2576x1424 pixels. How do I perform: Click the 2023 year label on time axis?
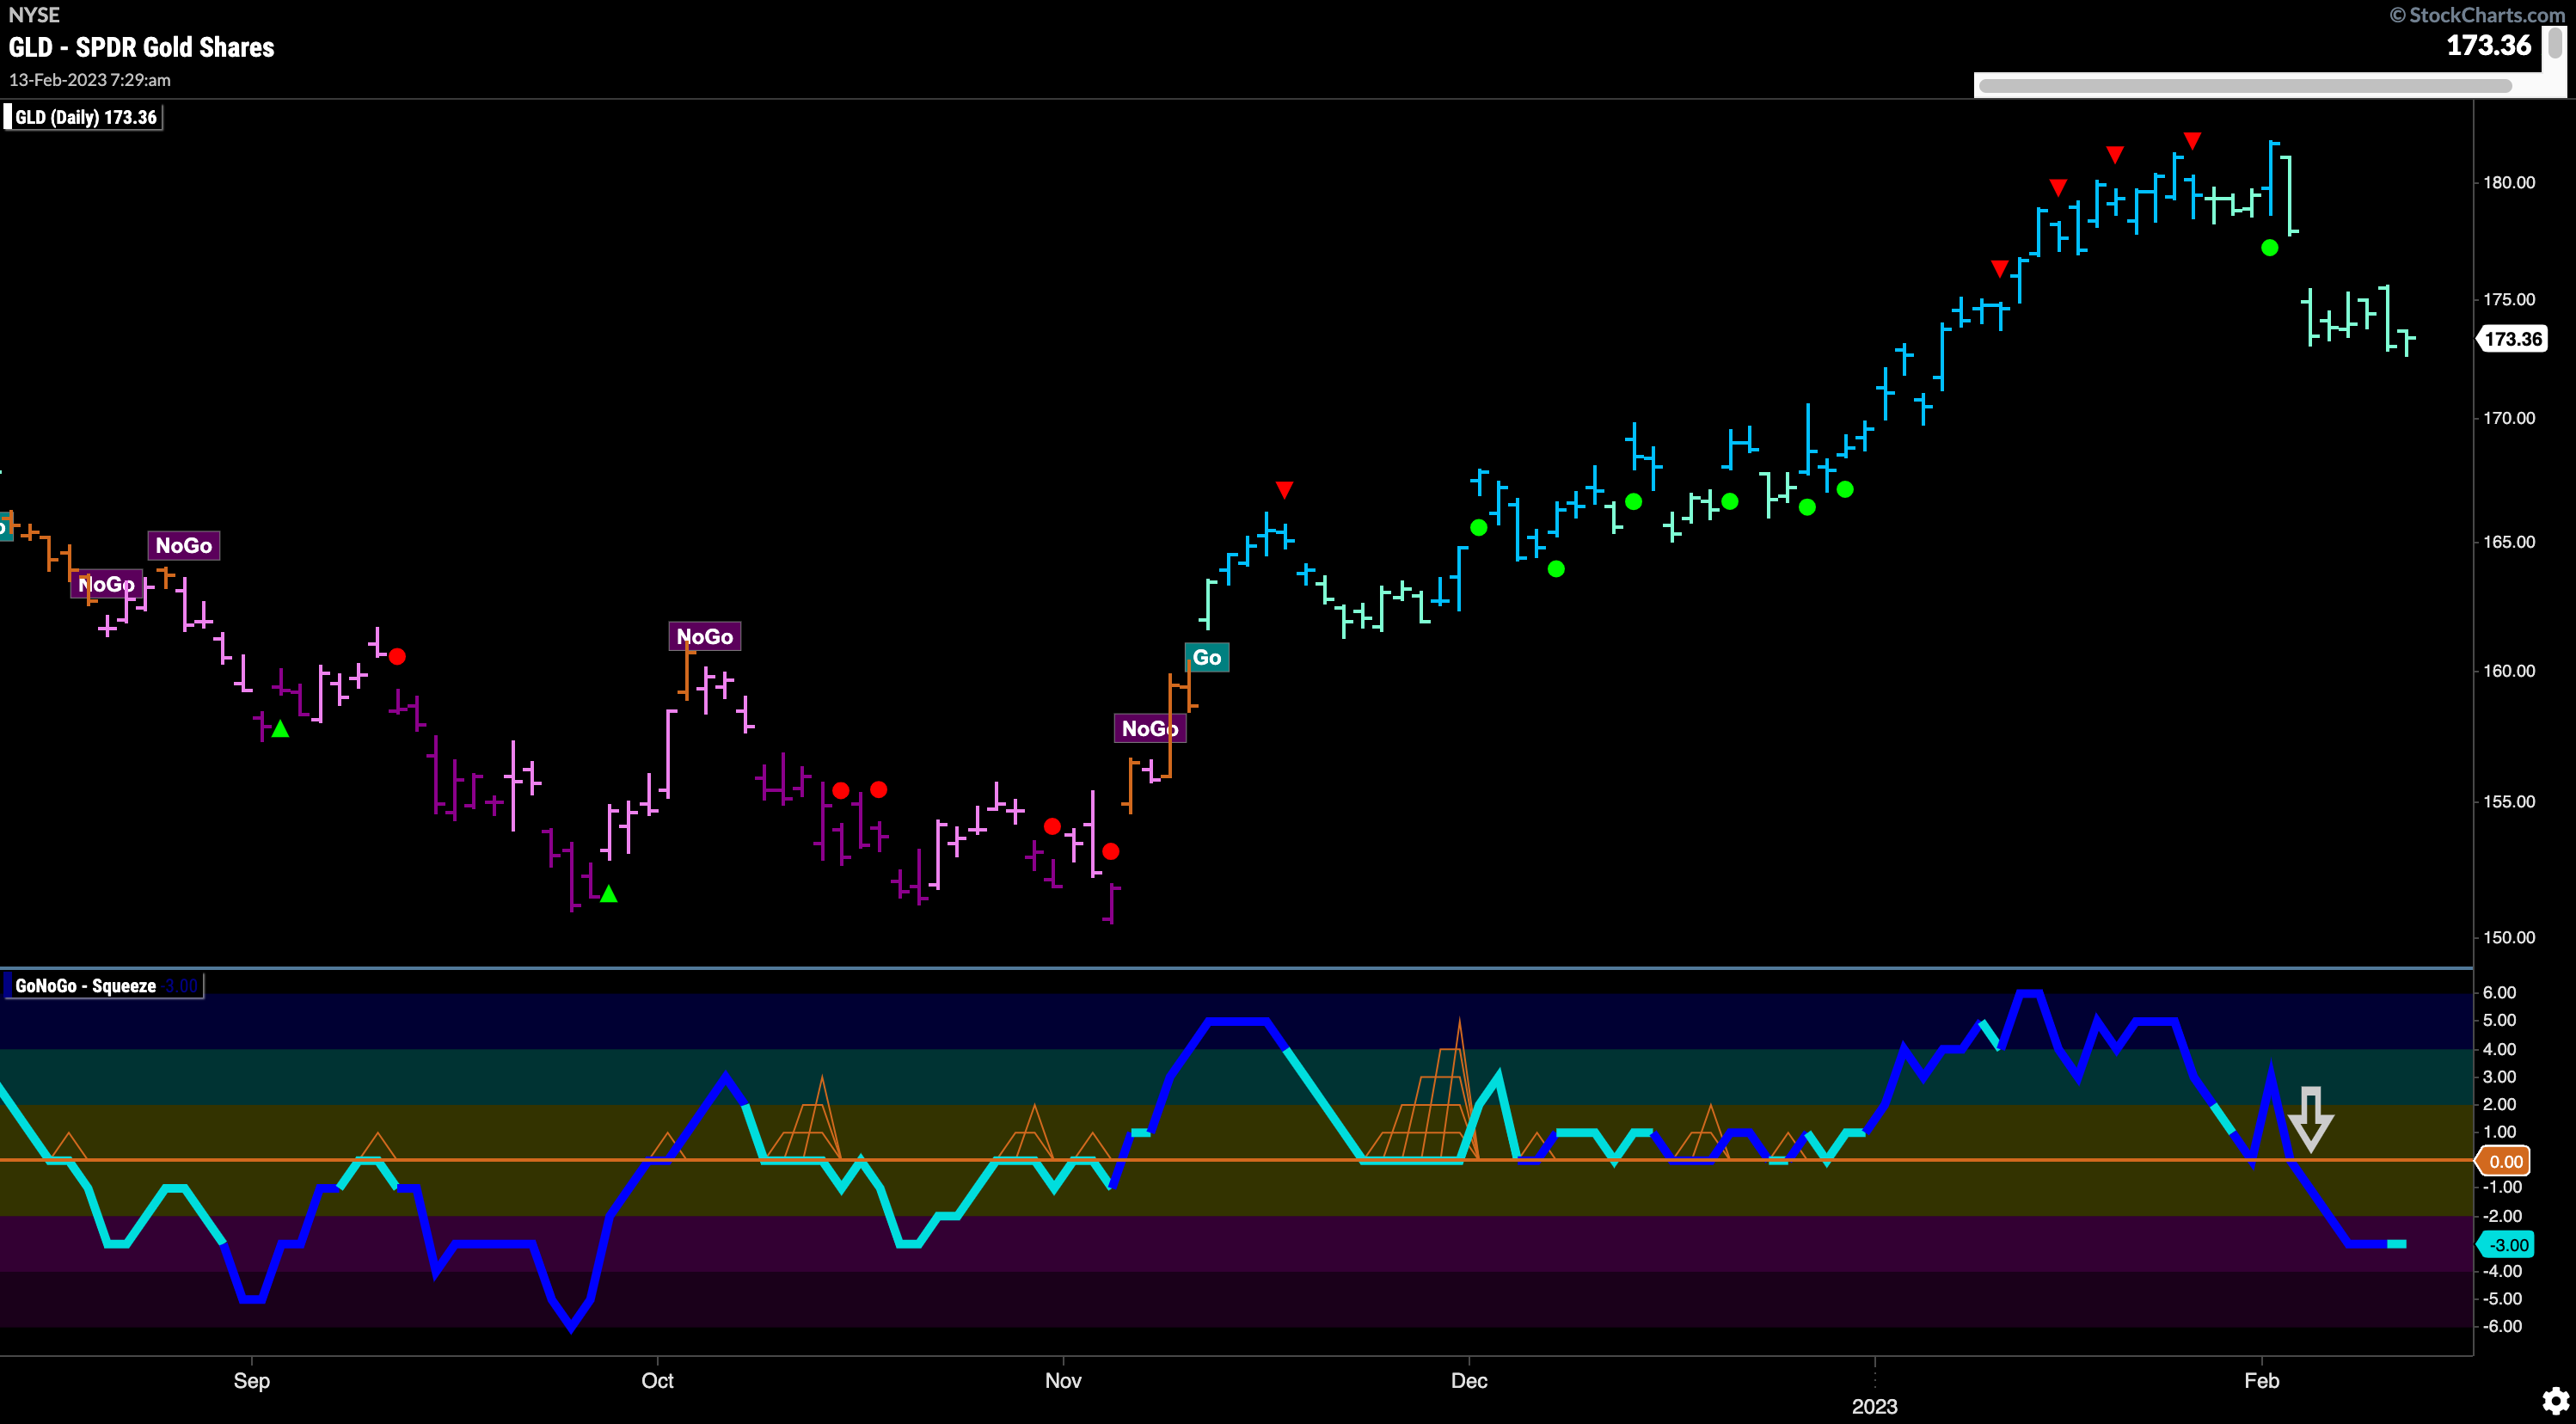coord(1875,1406)
